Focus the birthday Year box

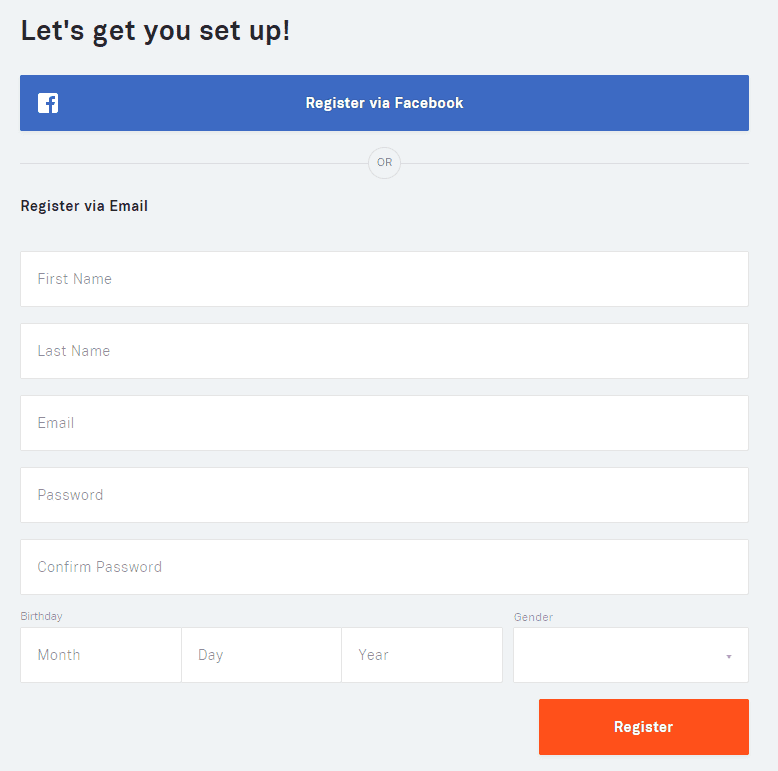tap(422, 655)
